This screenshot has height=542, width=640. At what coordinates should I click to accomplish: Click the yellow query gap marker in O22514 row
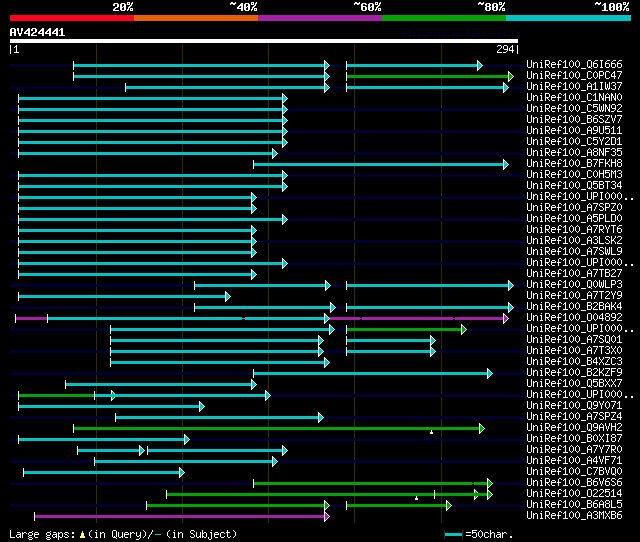click(x=416, y=498)
